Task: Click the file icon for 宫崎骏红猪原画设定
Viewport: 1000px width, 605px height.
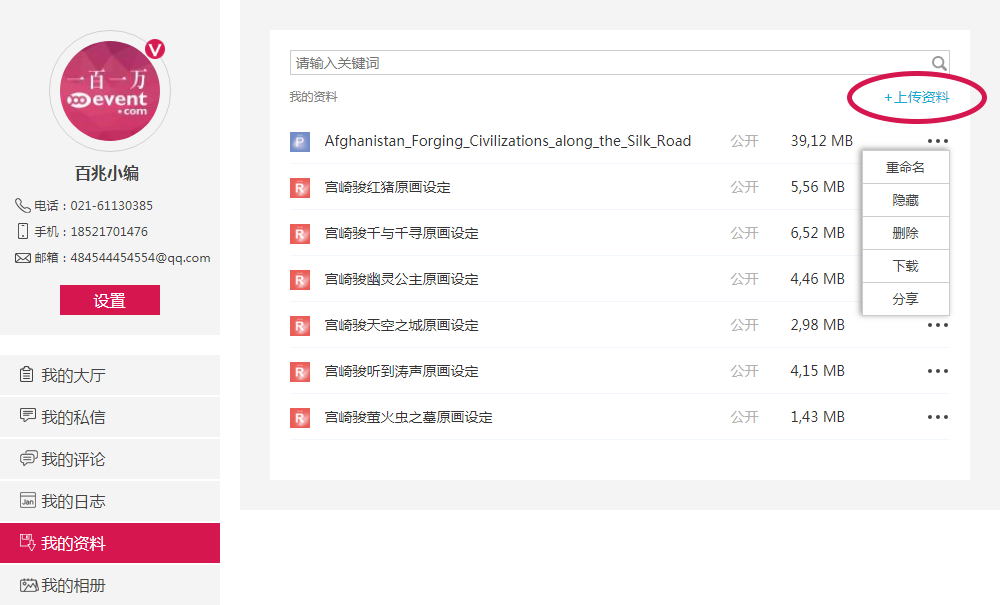Action: [300, 187]
